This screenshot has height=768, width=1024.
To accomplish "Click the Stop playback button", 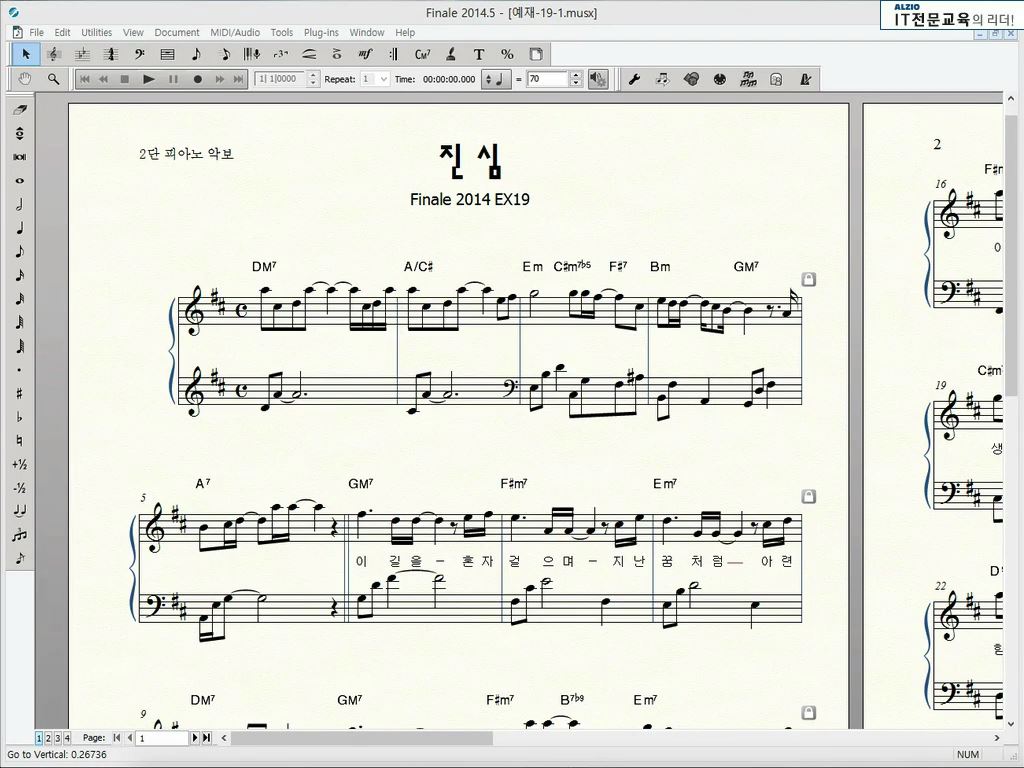I will (125, 79).
